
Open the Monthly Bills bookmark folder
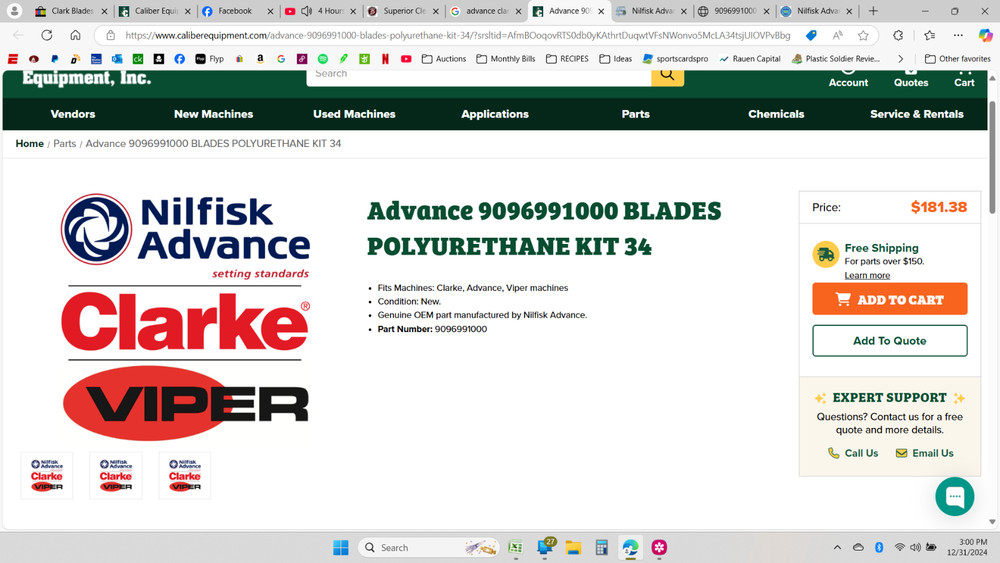[x=506, y=59]
